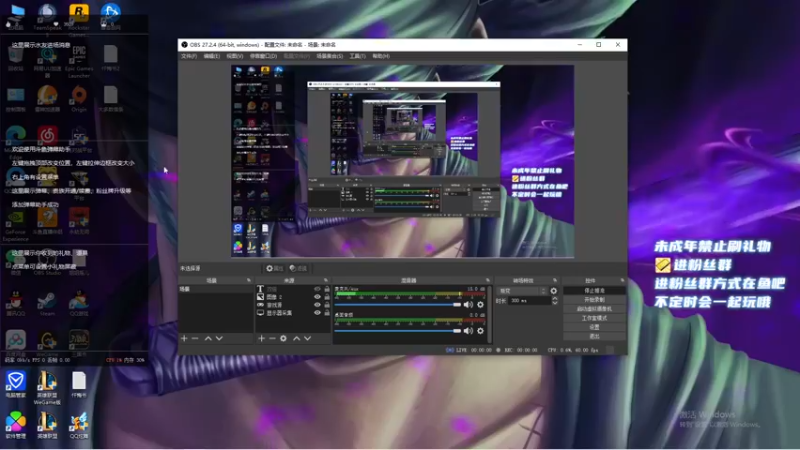Select the 场景 entry in Scenes list
This screenshot has width=800, height=450.
tap(215, 289)
